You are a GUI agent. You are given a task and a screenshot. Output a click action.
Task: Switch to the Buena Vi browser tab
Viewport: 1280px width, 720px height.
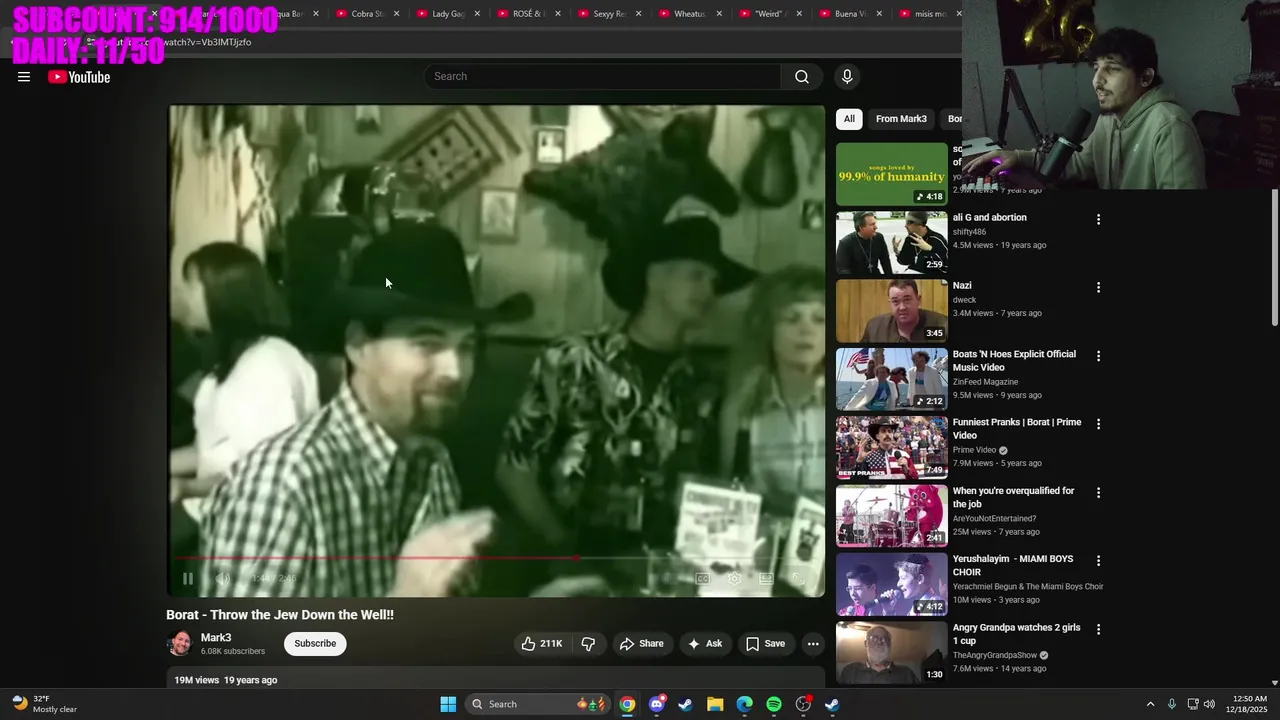pos(849,14)
